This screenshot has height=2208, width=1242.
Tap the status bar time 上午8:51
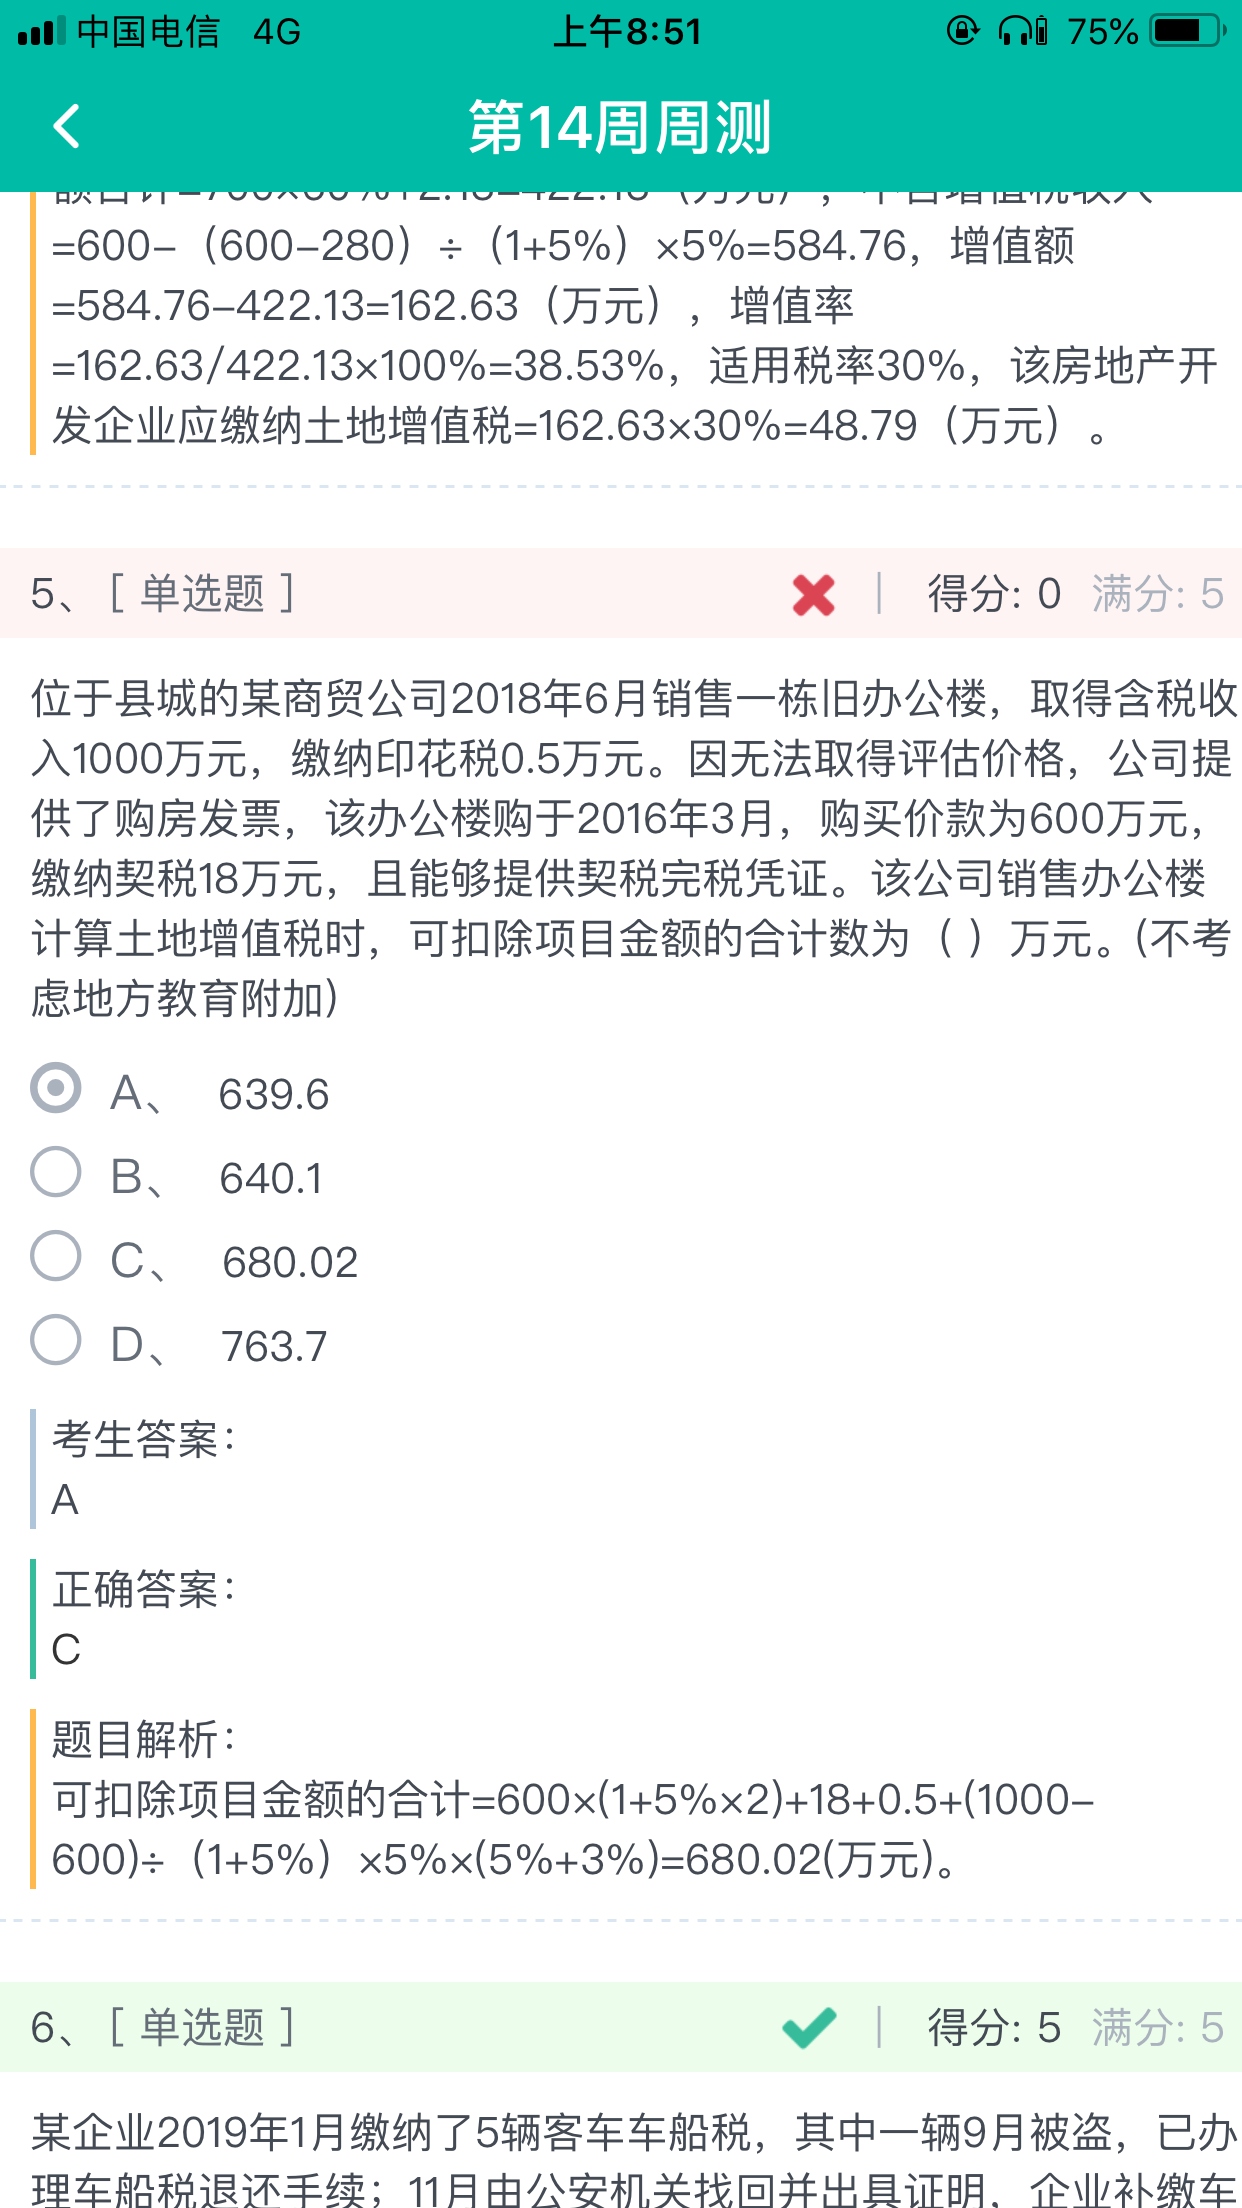pyautogui.click(x=628, y=32)
